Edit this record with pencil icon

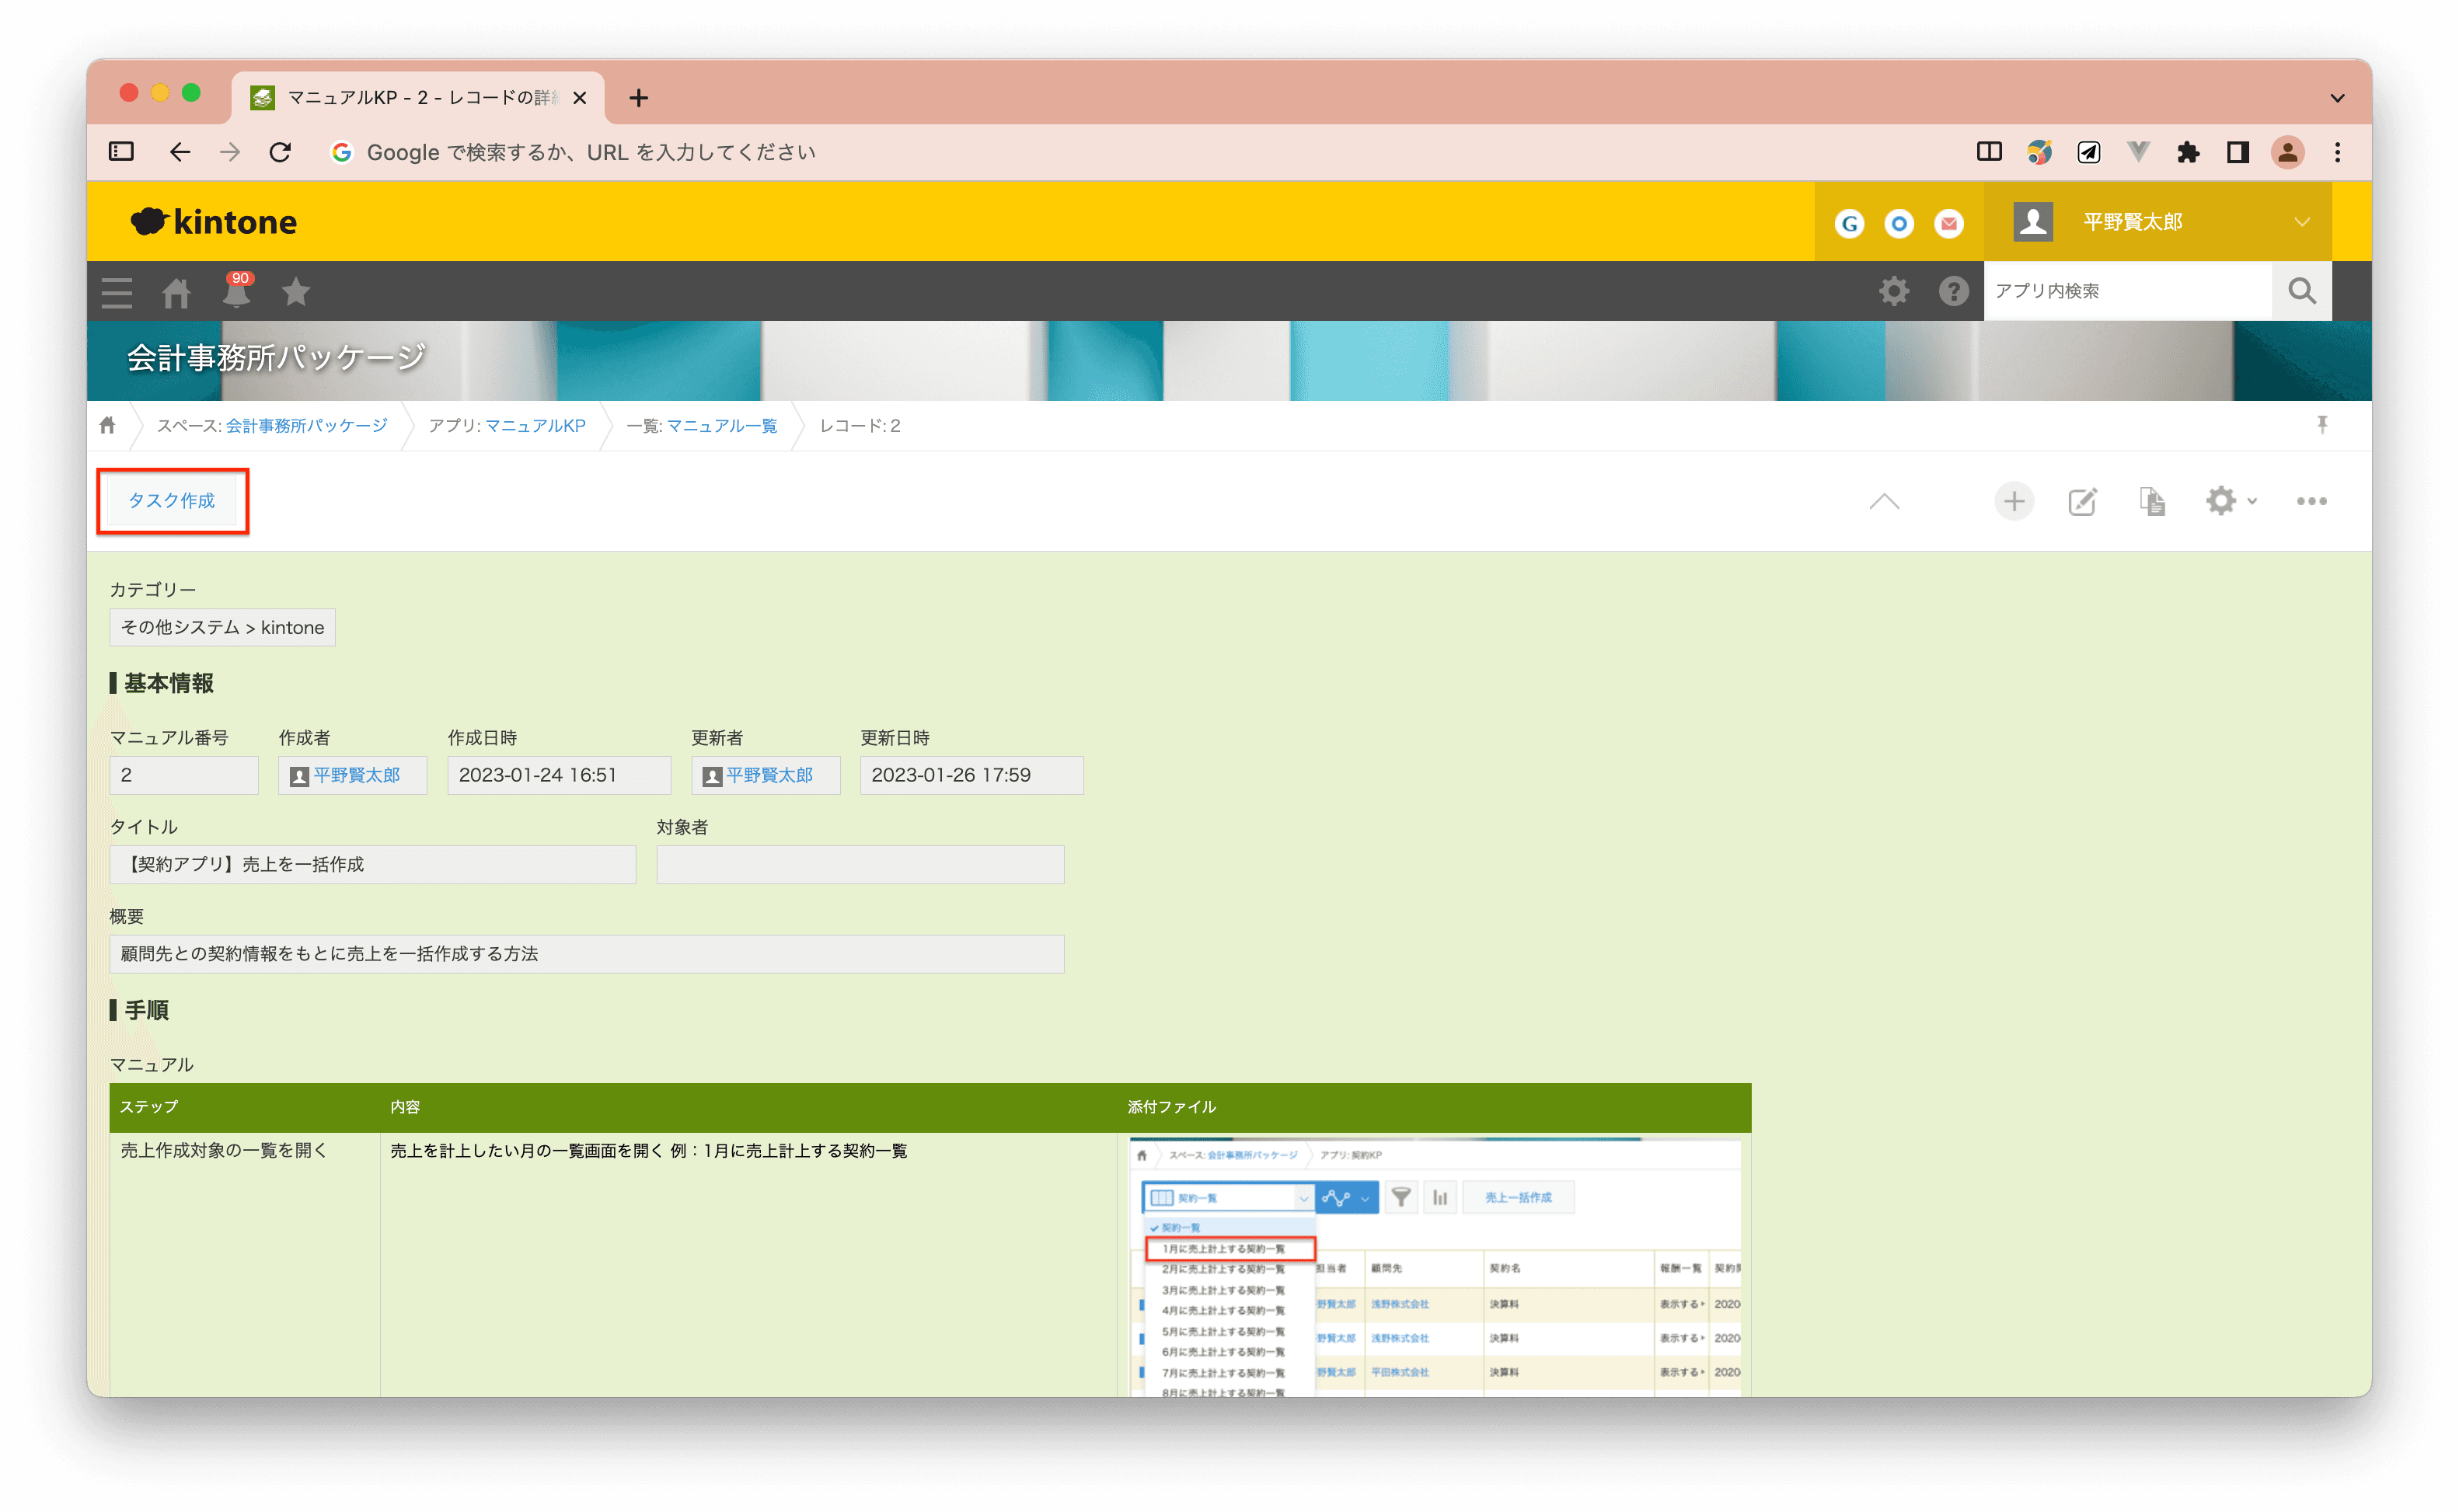(2082, 501)
